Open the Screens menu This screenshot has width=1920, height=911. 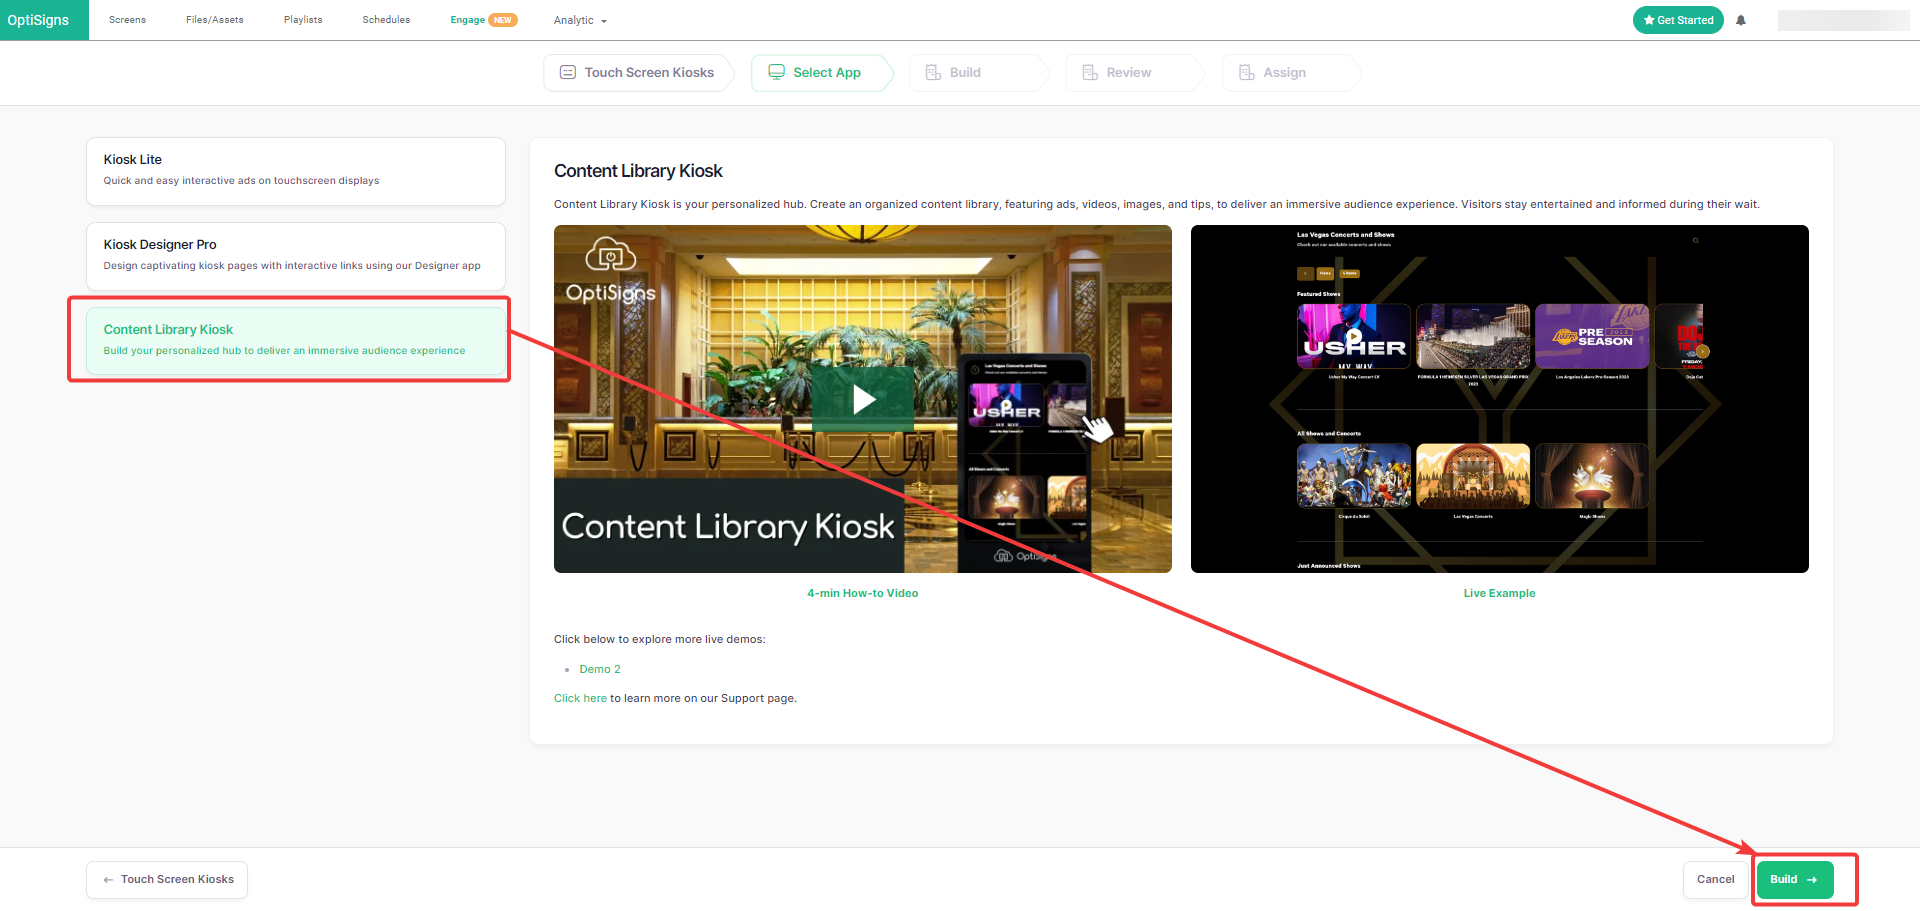(x=127, y=20)
